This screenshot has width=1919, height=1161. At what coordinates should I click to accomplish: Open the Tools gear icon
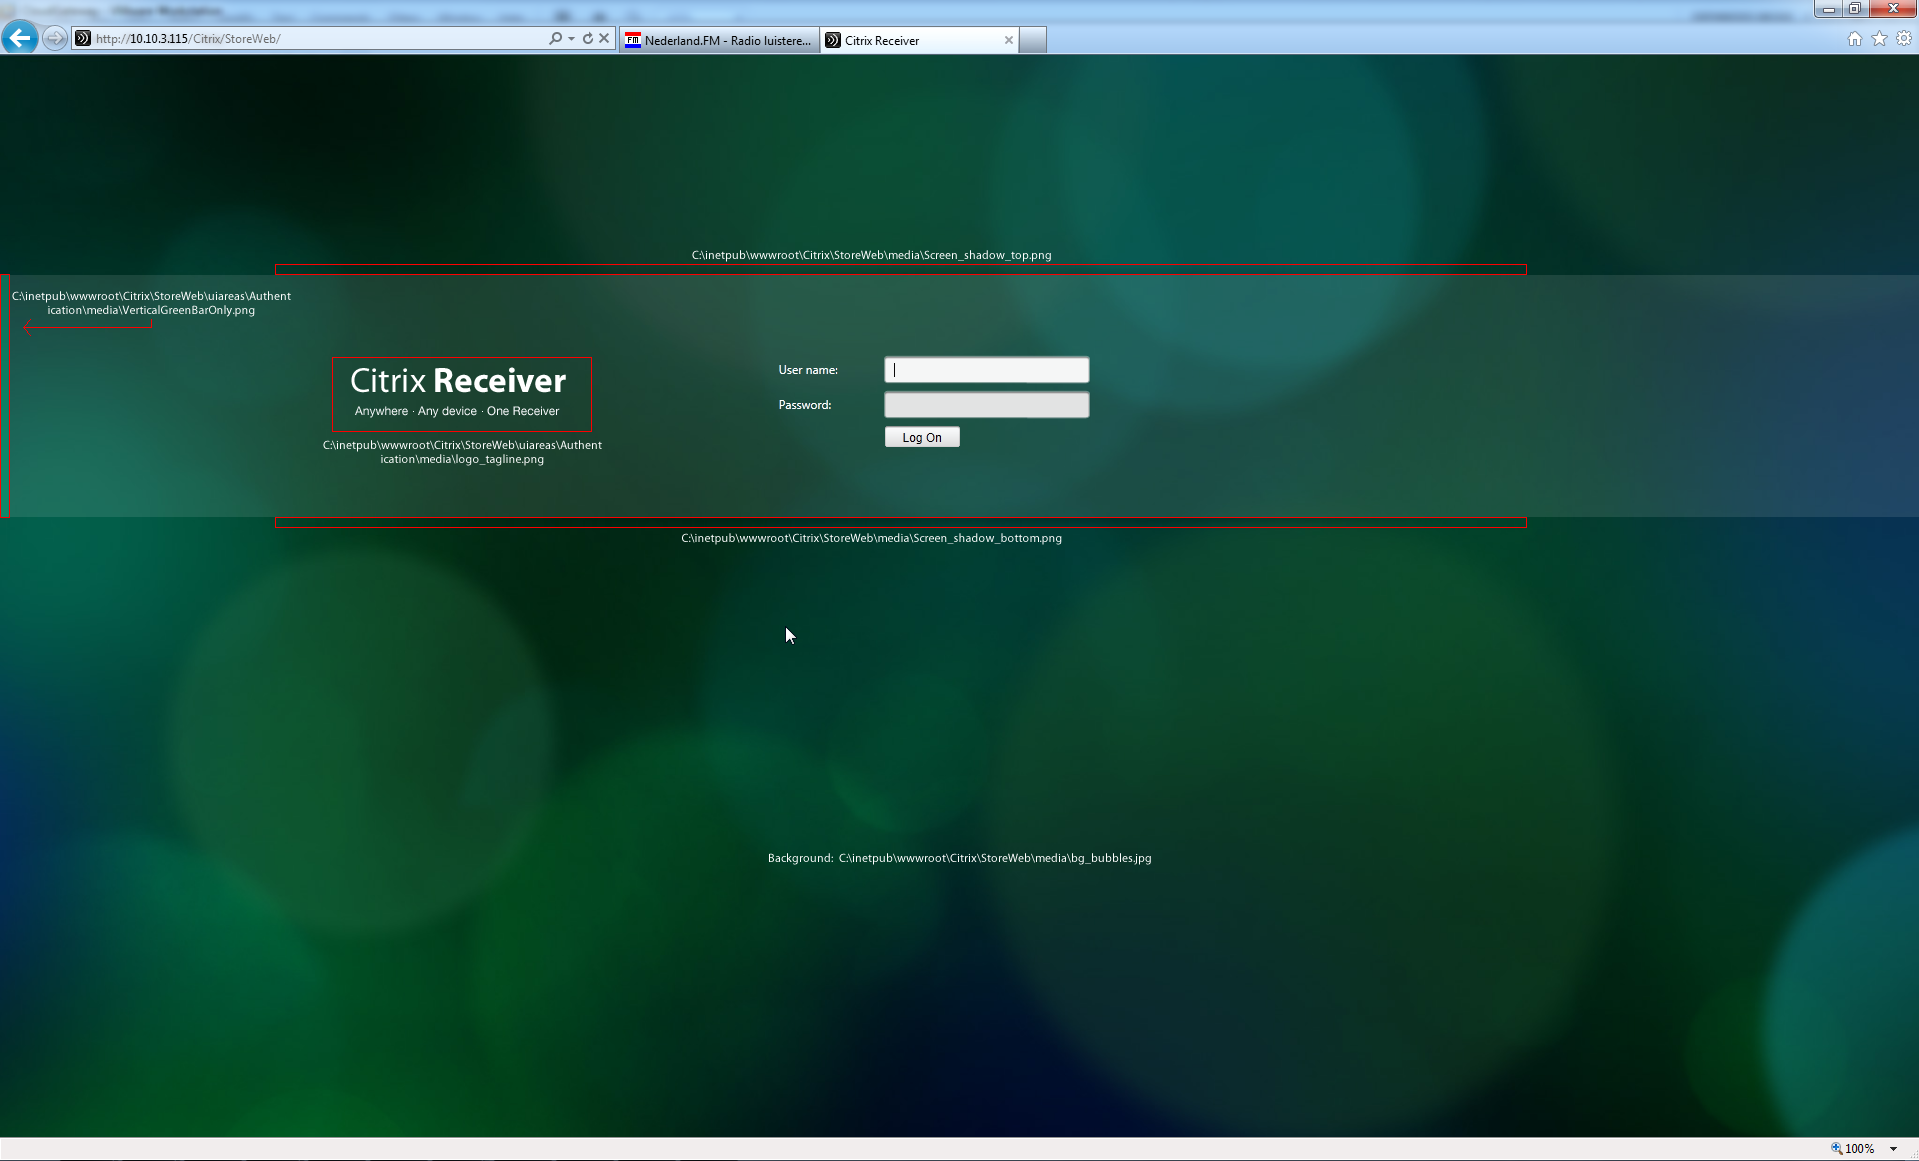(1904, 39)
